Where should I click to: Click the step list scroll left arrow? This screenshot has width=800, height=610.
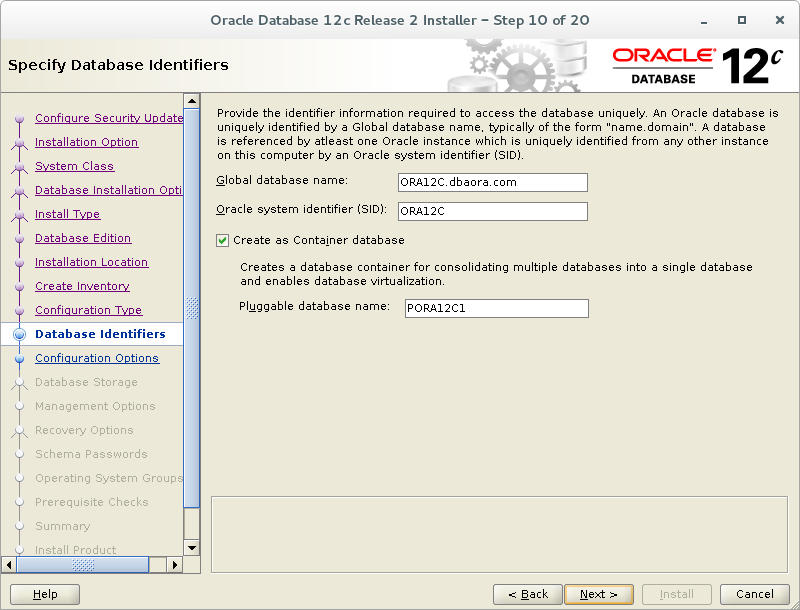coord(9,565)
